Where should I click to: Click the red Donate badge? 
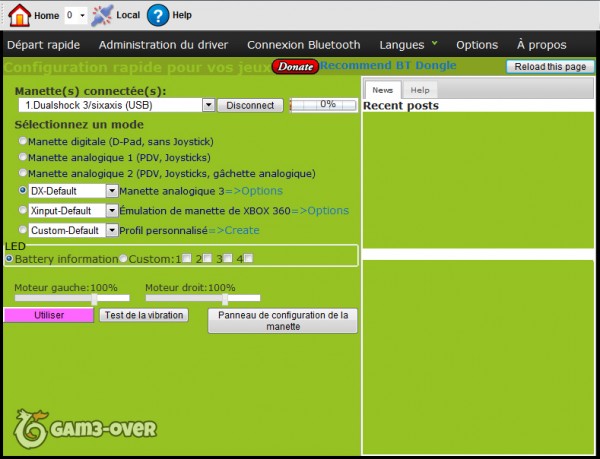[x=295, y=67]
